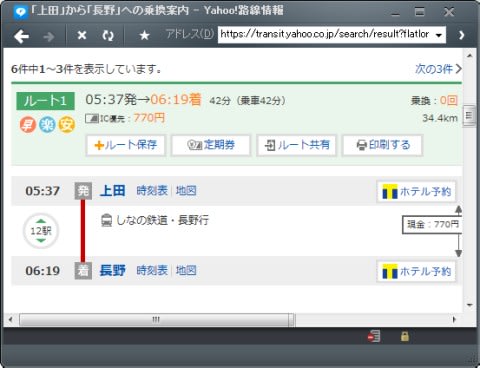Open 時刻表 timetable for 上田

(152, 191)
